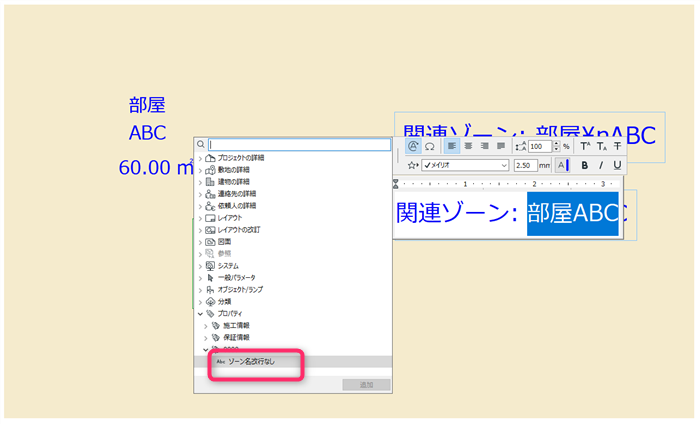Click the 部屋 zone name in the stamp

pyautogui.click(x=147, y=105)
